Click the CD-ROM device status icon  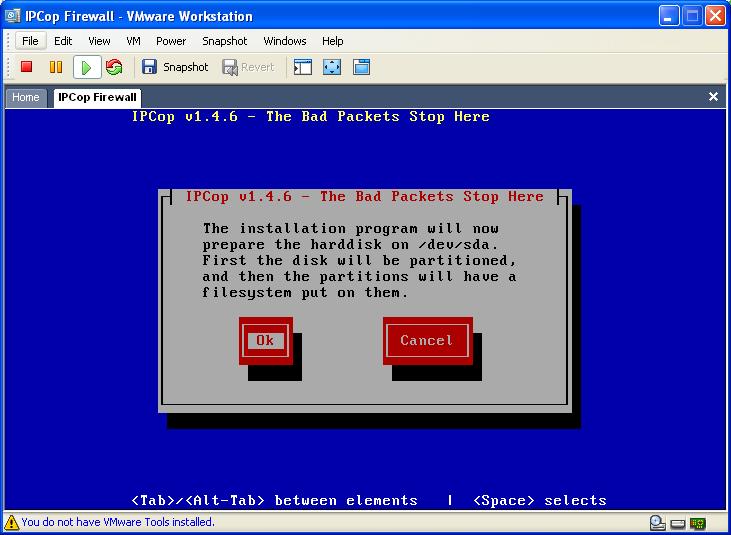pos(657,523)
